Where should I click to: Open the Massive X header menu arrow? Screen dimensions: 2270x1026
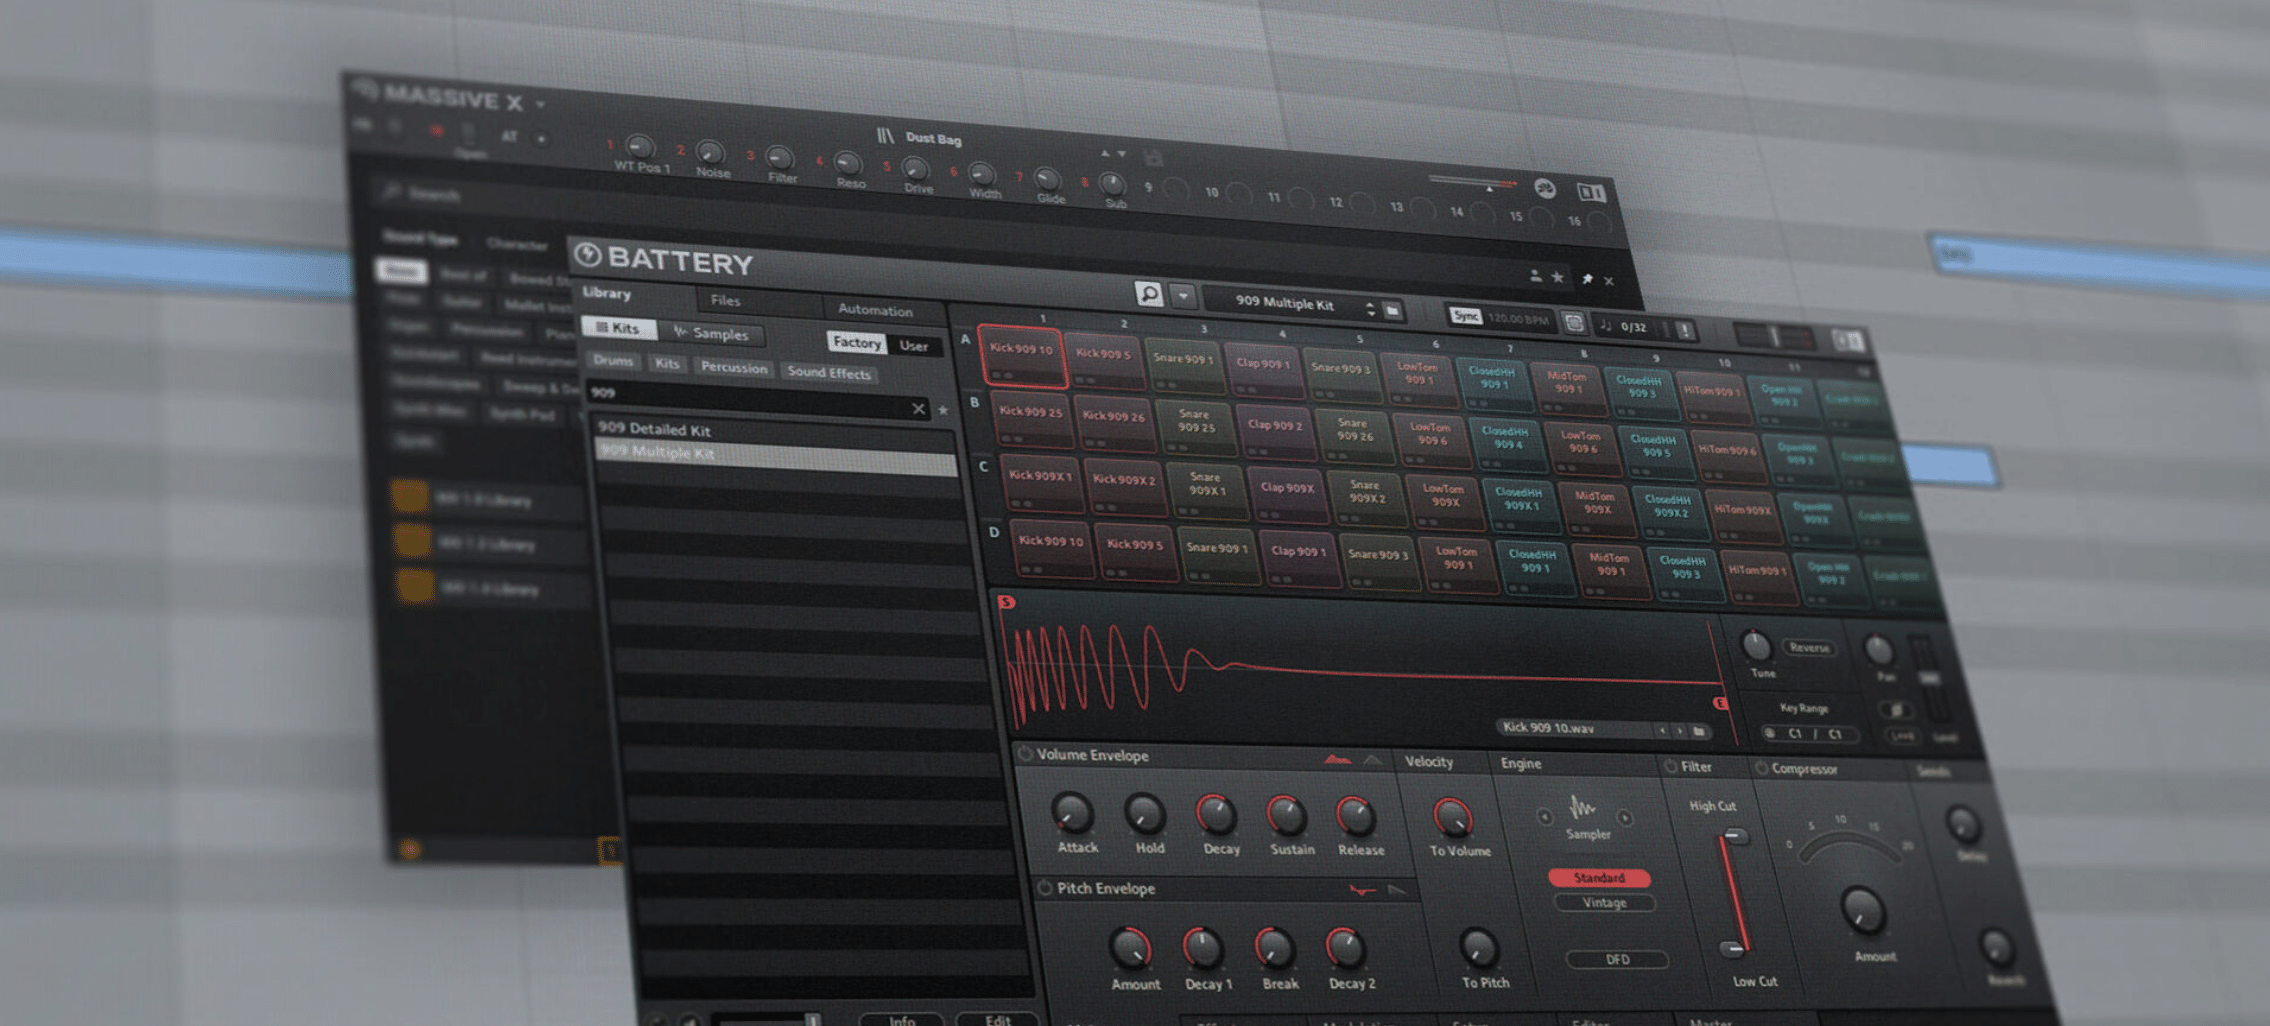[x=540, y=103]
